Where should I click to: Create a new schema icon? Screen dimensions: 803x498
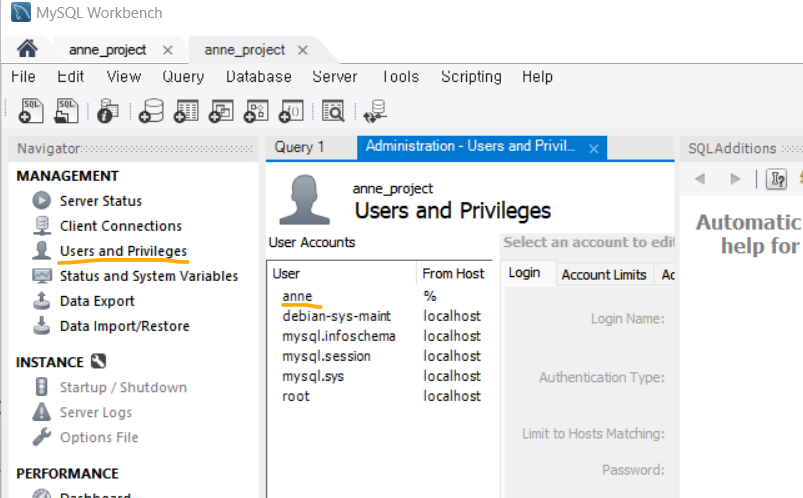(x=151, y=111)
